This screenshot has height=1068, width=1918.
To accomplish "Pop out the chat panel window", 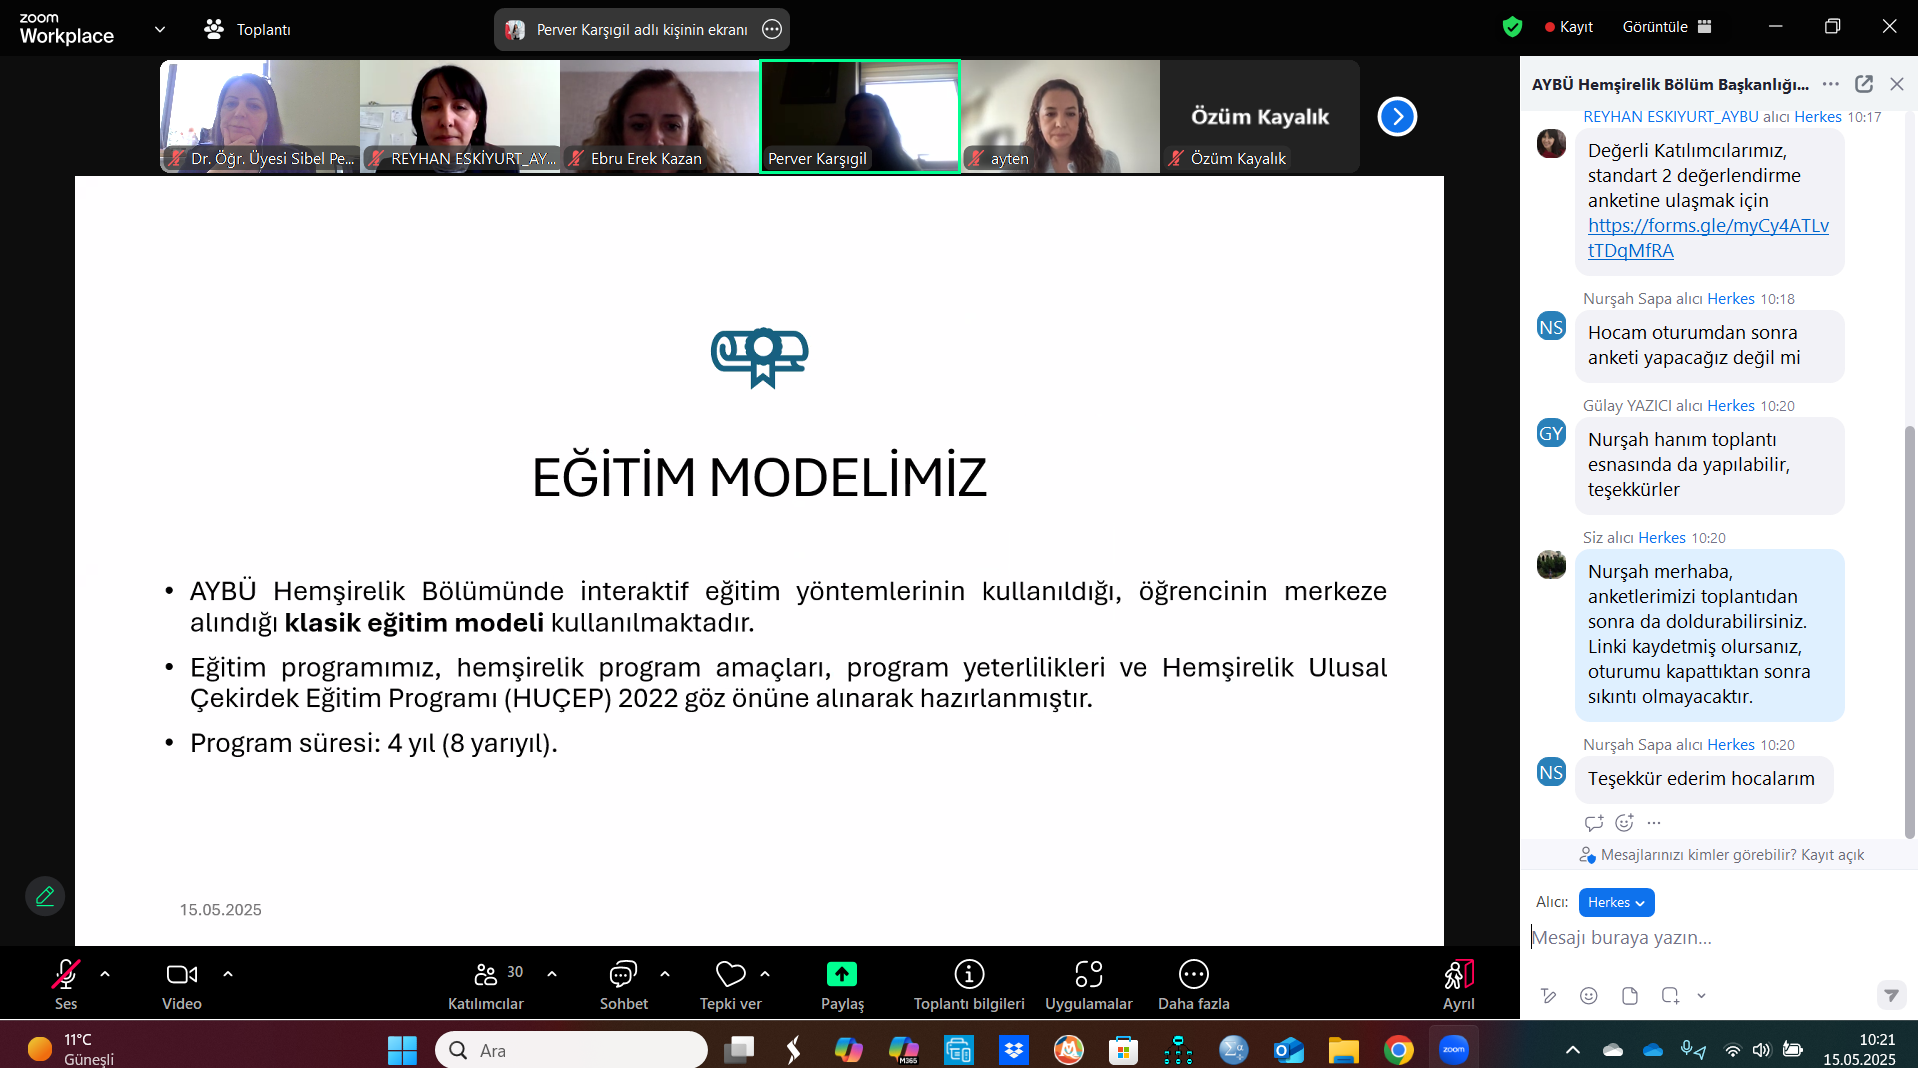I will click(x=1864, y=84).
